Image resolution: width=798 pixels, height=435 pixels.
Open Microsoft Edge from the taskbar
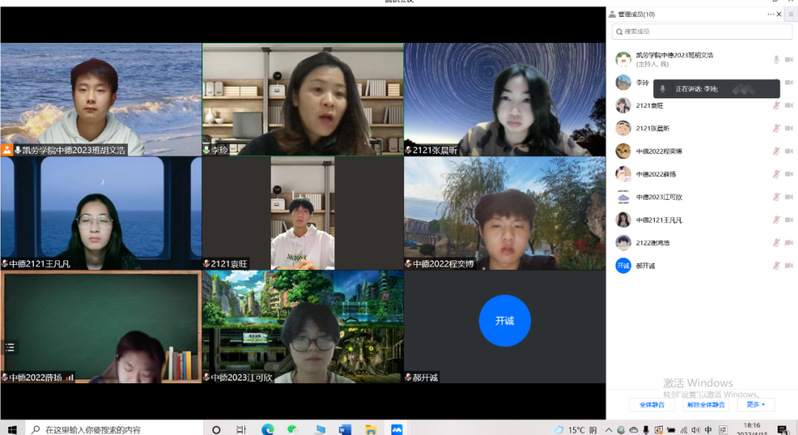(x=267, y=429)
